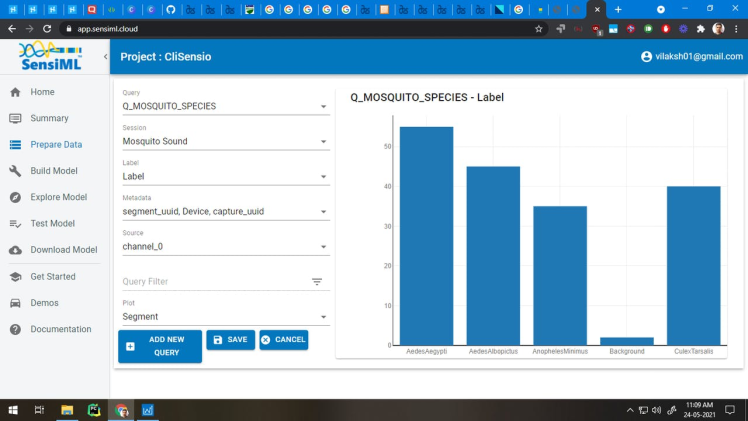Click the Chrome taskbar icon

(121, 410)
